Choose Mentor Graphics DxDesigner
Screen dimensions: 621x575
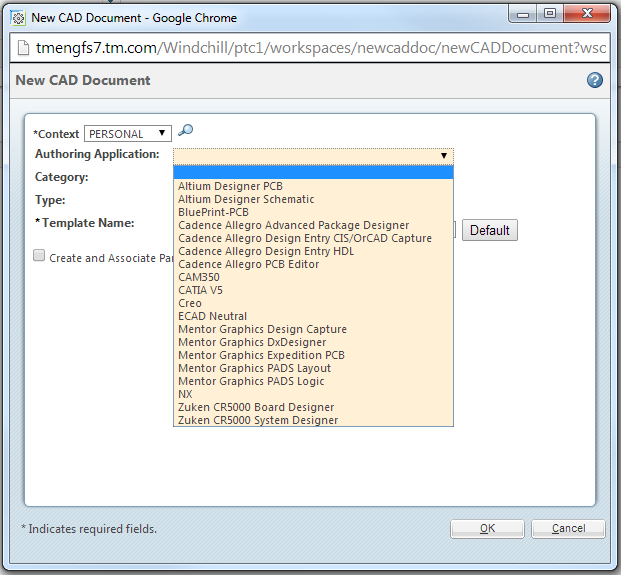click(313, 342)
